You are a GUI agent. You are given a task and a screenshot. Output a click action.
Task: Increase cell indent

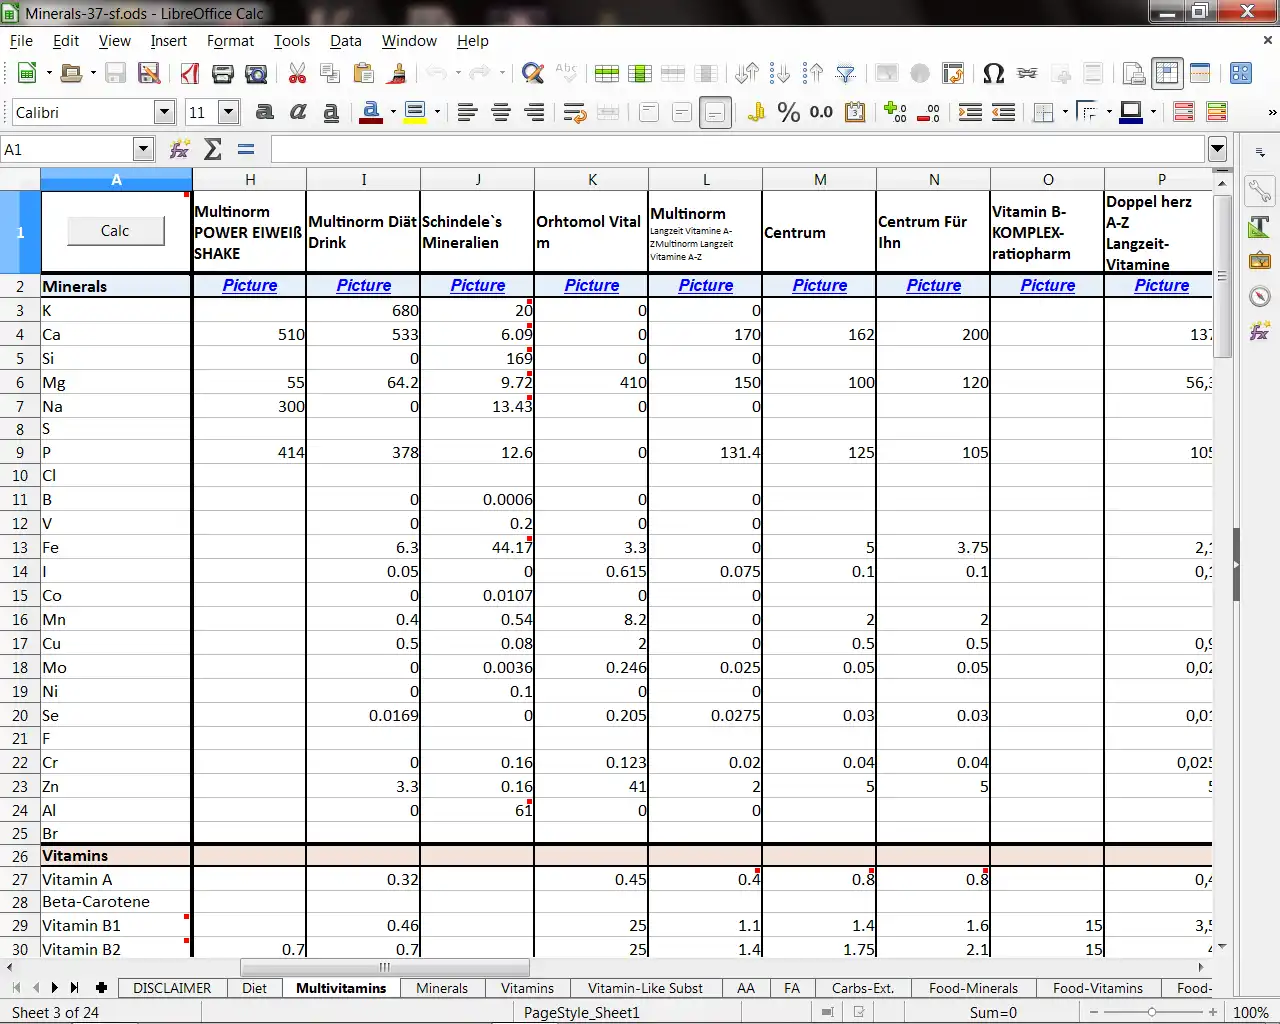pos(970,112)
